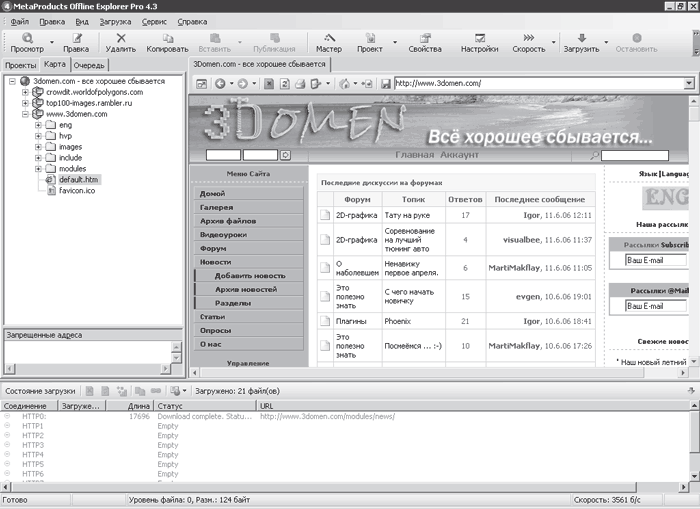Click the browser back arrow icon
This screenshot has height=509, width=700.
click(x=220, y=83)
